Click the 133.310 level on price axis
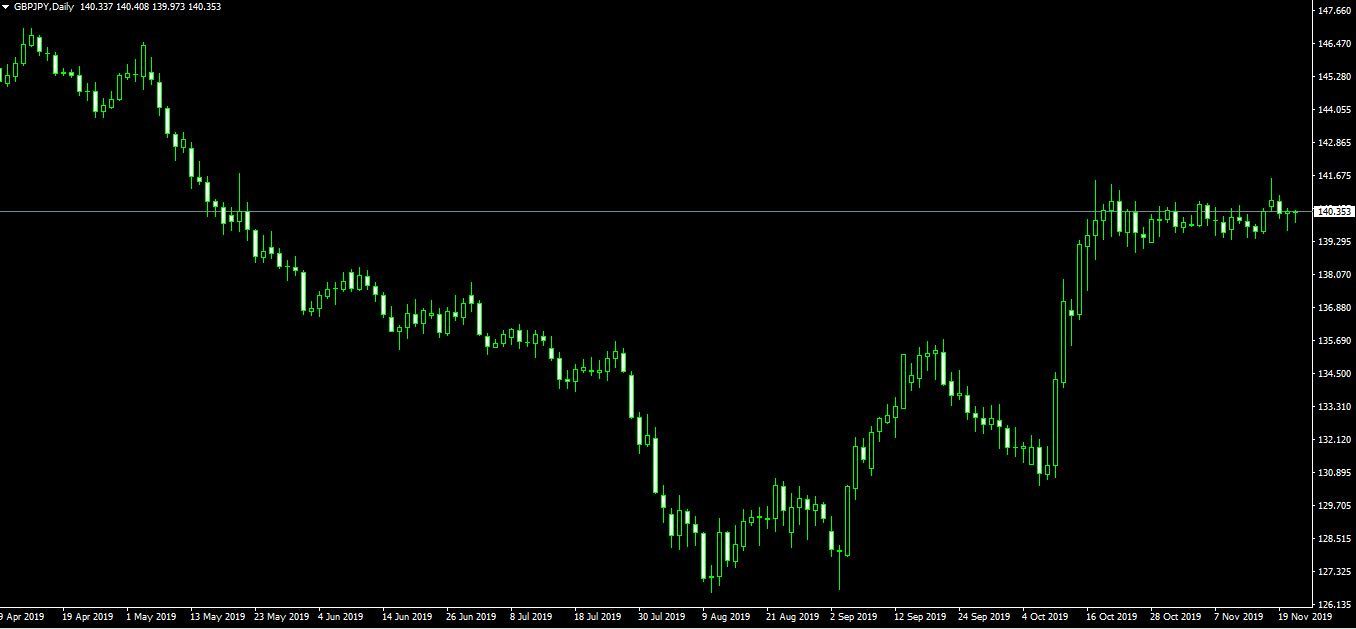 [1335, 407]
